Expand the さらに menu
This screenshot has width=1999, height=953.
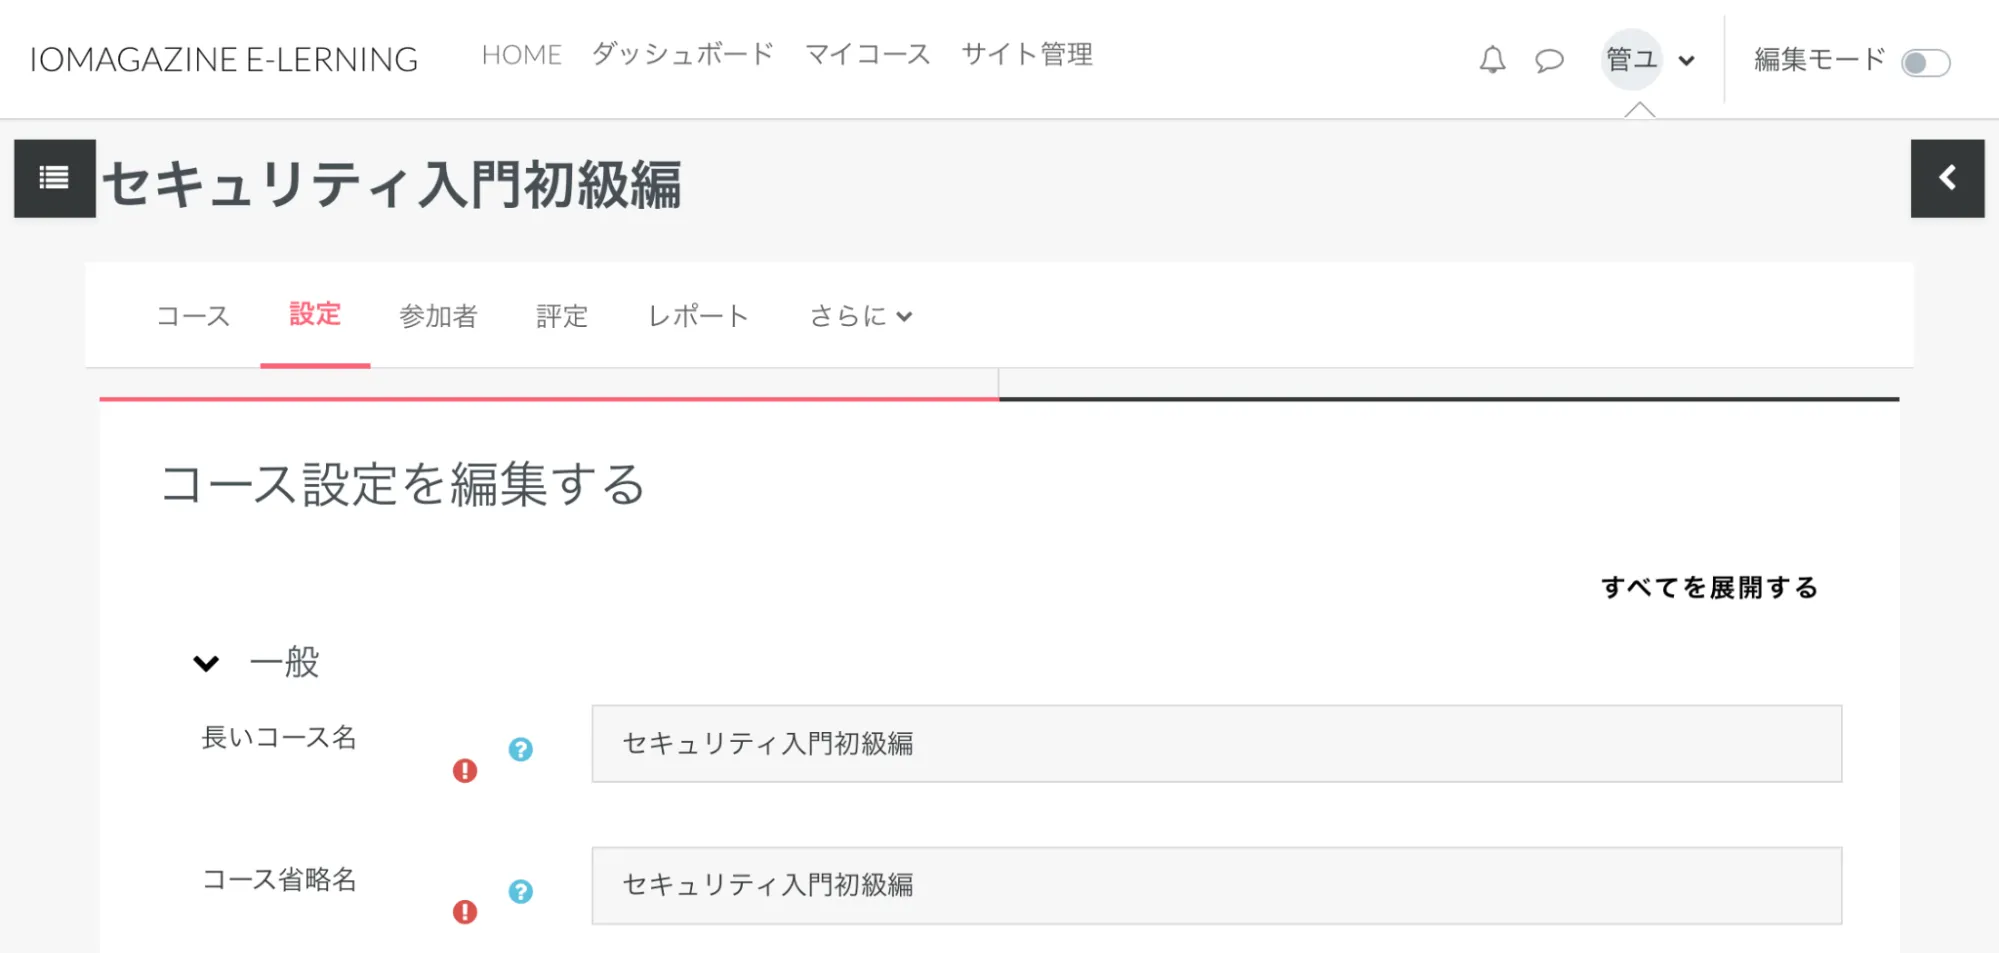coord(860,316)
